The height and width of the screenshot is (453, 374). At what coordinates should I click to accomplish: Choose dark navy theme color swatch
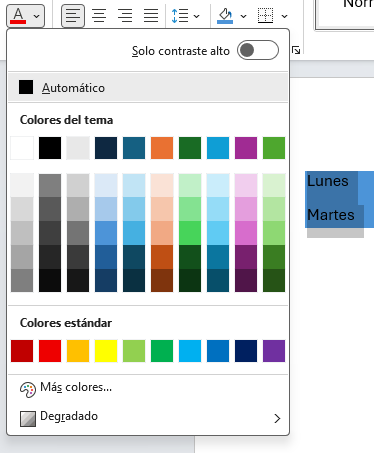(106, 148)
